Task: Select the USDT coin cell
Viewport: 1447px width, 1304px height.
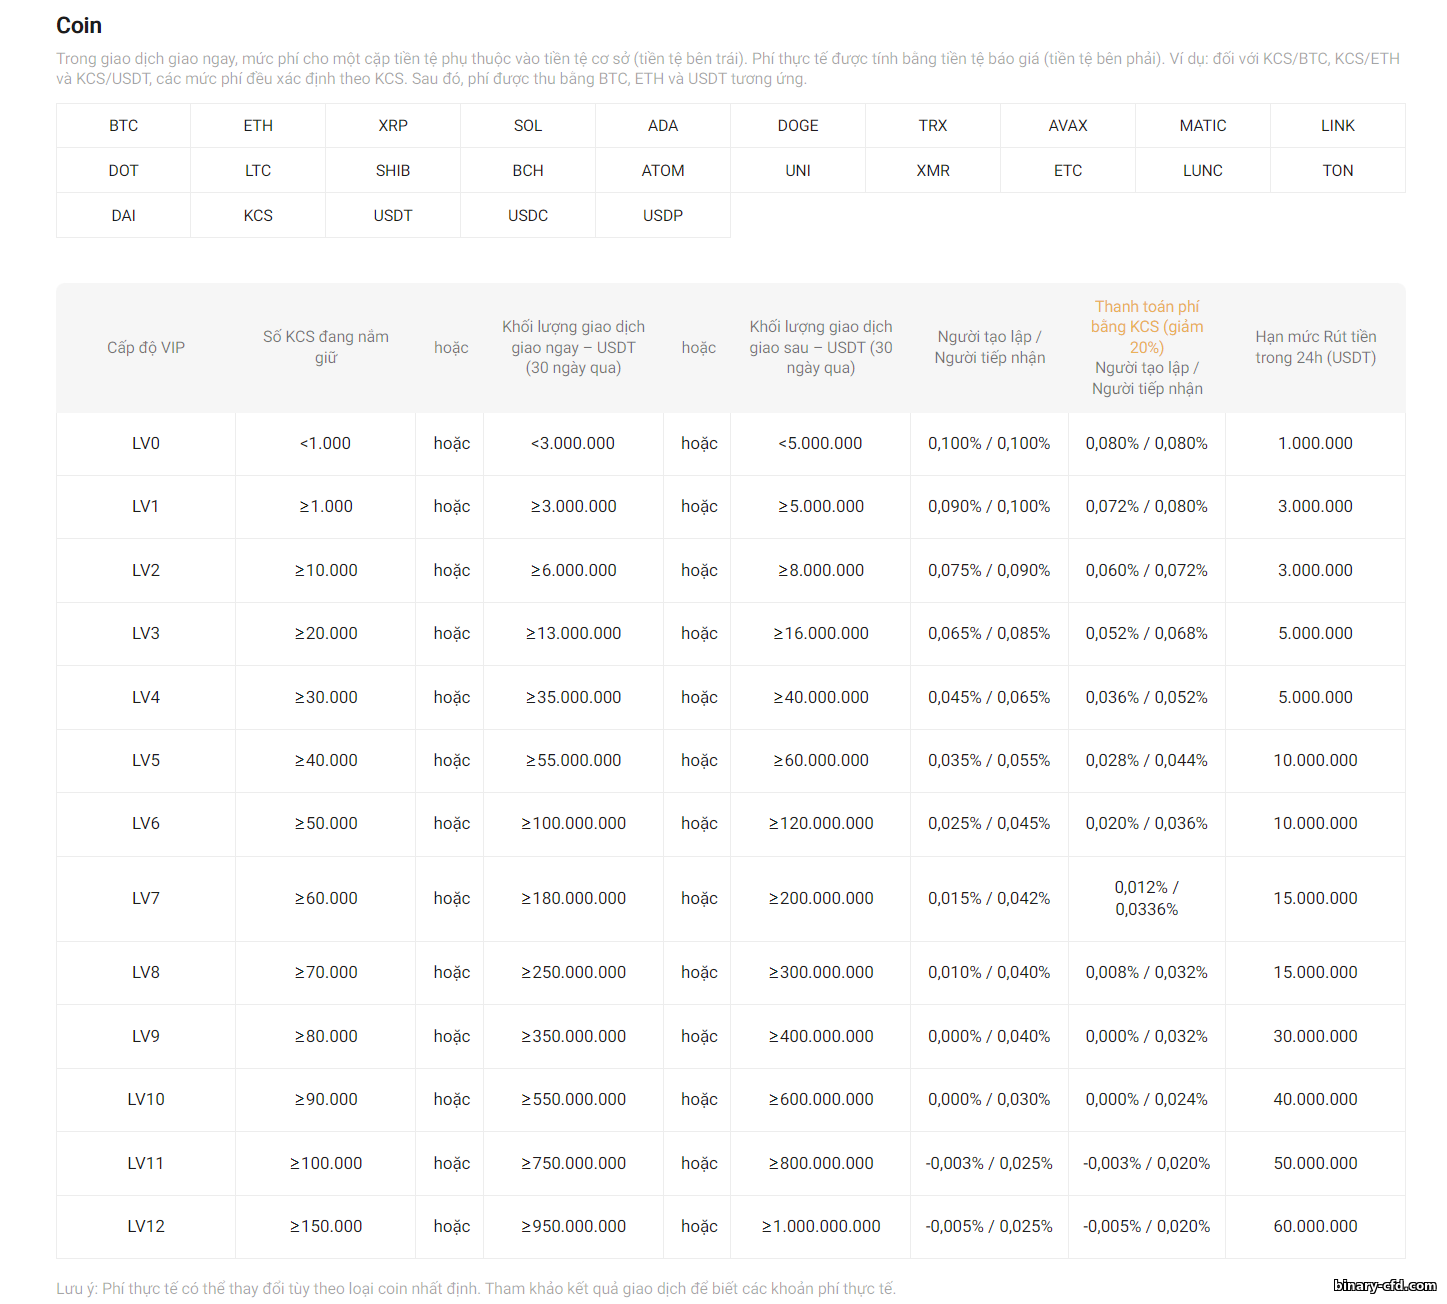Action: pyautogui.click(x=393, y=216)
